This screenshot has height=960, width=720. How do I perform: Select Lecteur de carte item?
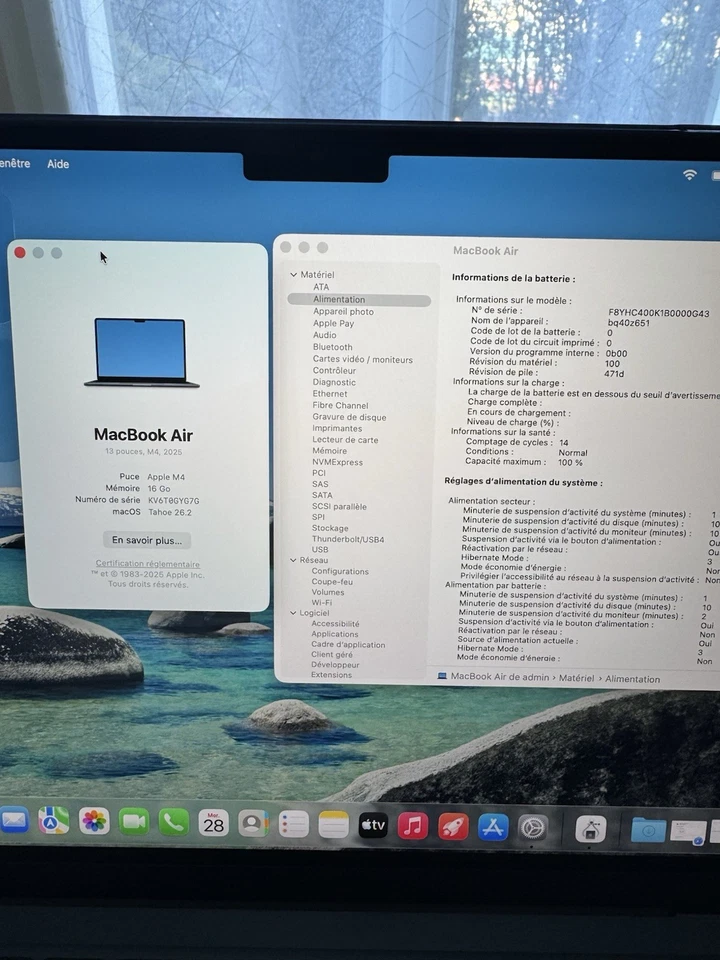pos(345,440)
